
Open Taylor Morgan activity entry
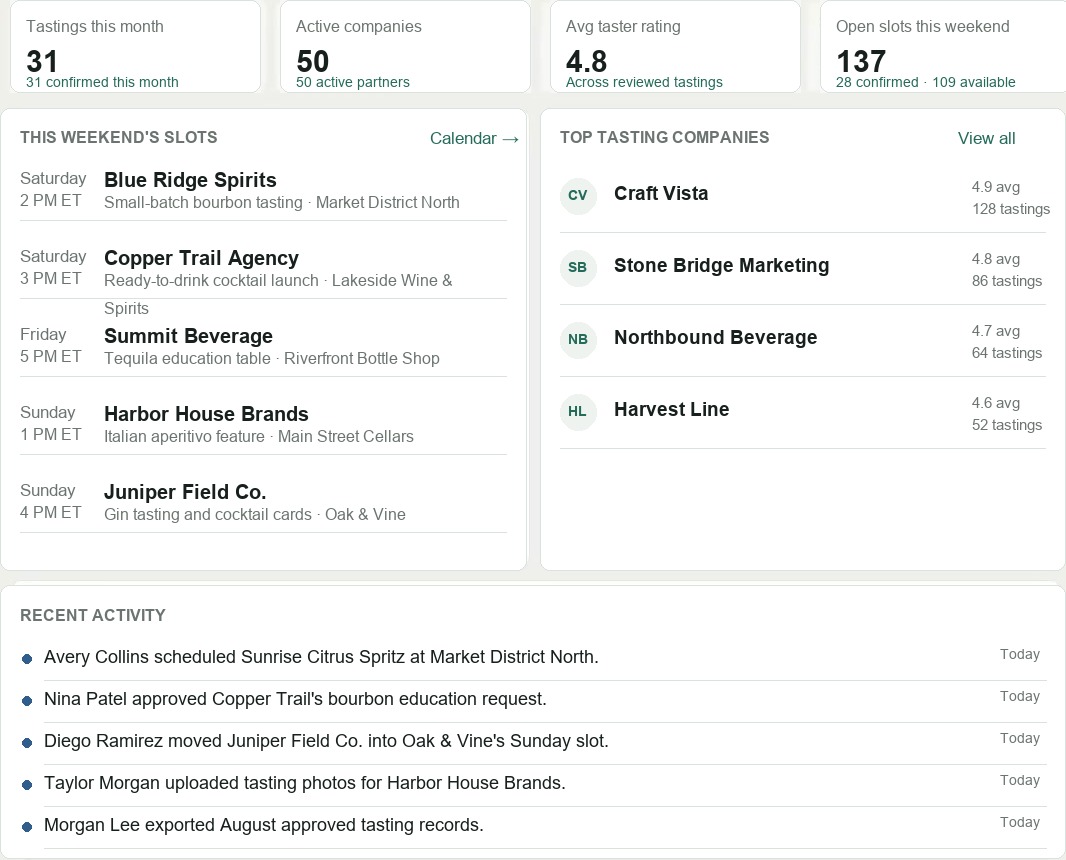305,783
